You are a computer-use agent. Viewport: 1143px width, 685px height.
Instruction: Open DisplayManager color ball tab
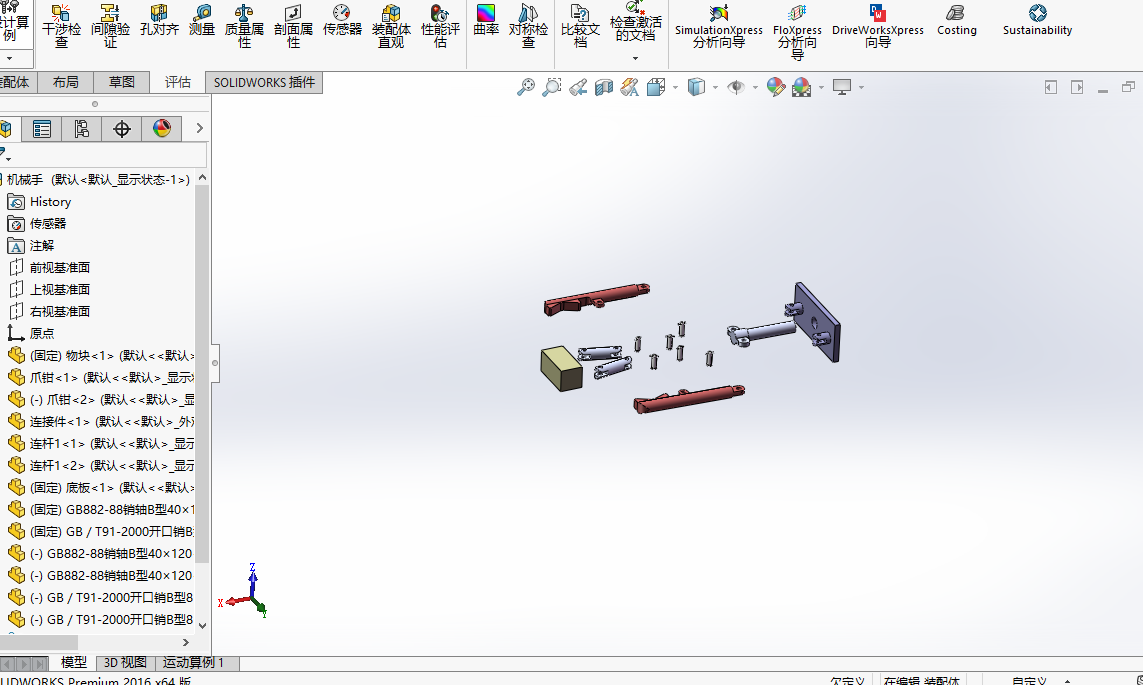[162, 129]
